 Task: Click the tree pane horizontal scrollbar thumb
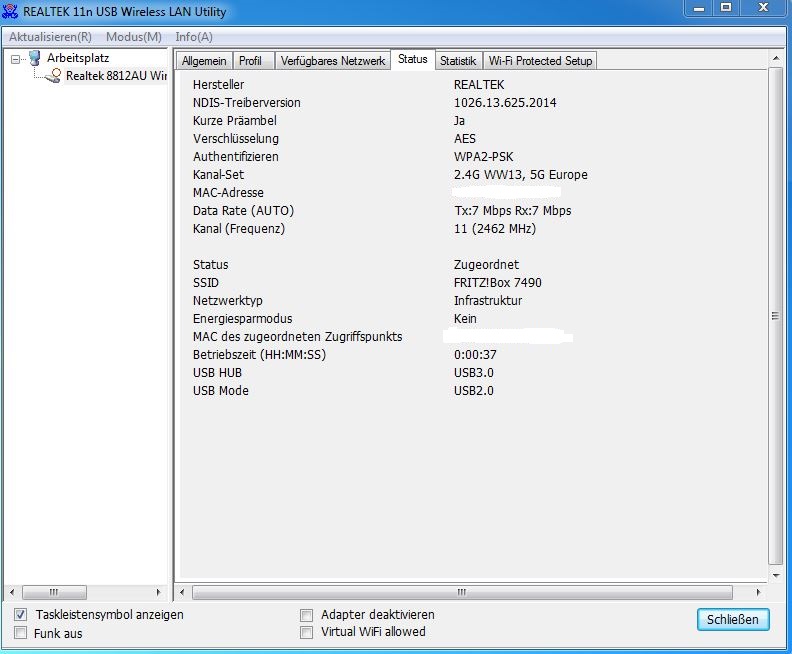(55, 592)
